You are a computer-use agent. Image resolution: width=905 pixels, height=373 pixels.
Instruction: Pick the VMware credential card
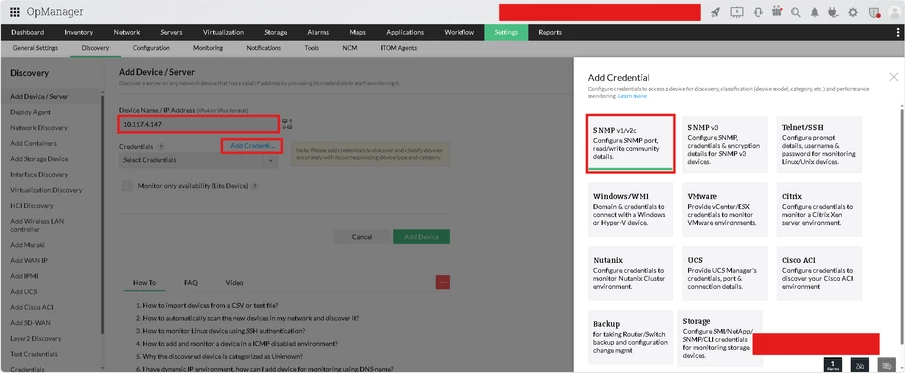[x=725, y=210]
